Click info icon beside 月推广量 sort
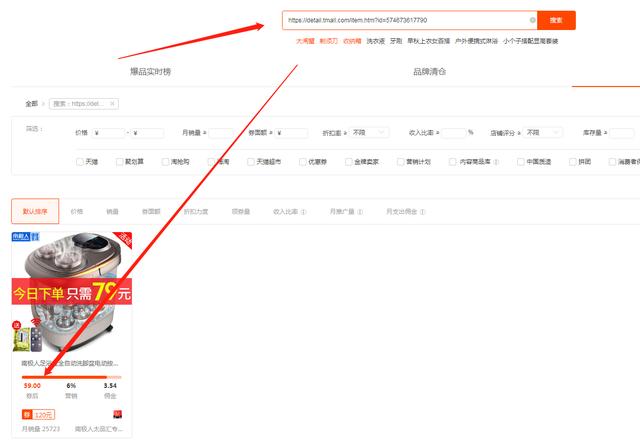The width and height of the screenshot is (640, 448). pos(360,212)
